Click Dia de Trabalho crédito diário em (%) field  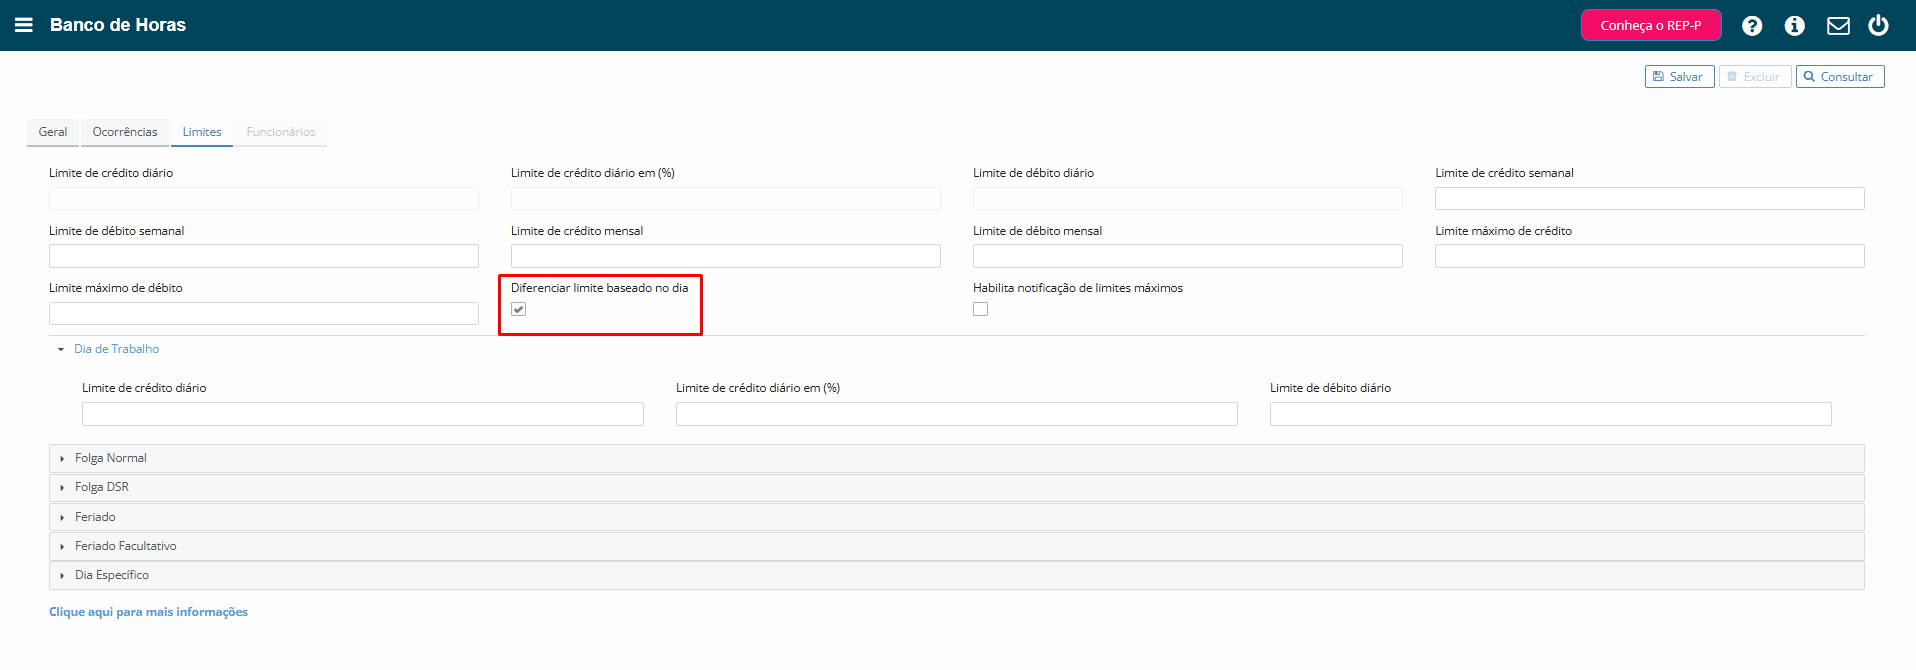pos(957,414)
